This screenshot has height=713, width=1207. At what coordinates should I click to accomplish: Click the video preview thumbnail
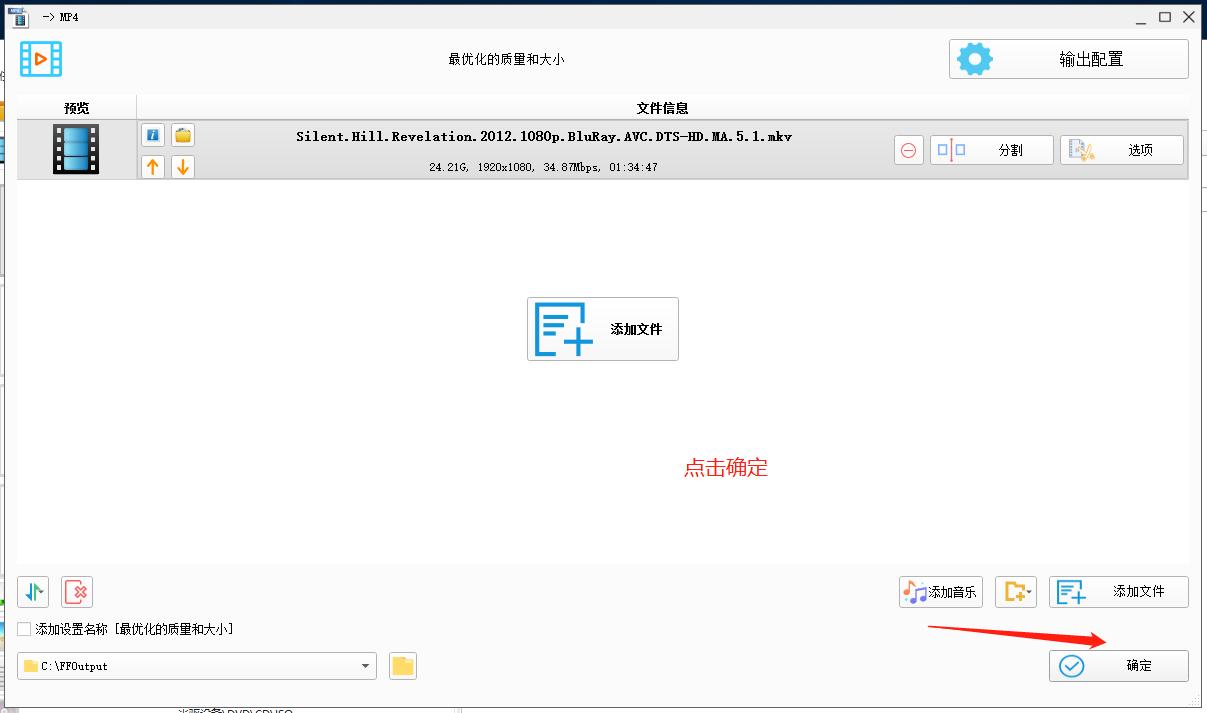[76, 149]
